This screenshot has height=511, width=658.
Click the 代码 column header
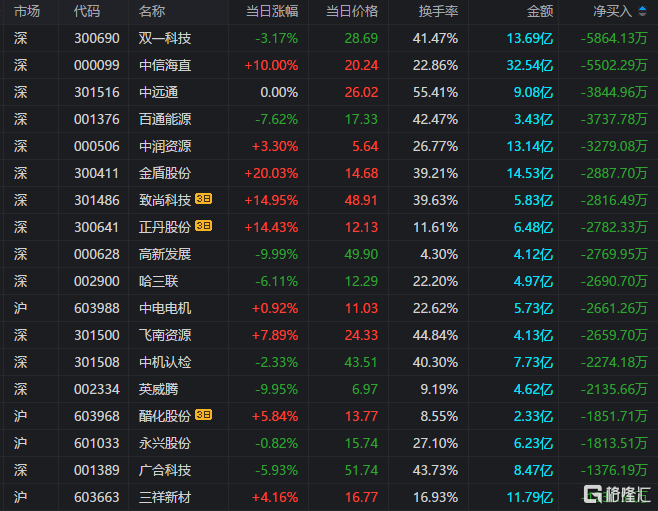(x=87, y=11)
